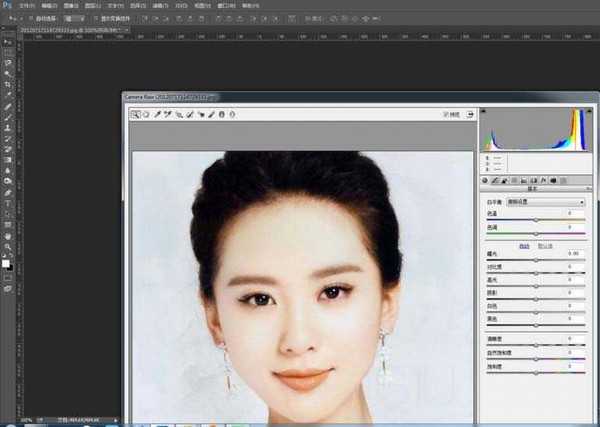This screenshot has height=427, width=600.
Task: Click the Auto tone link
Action: point(524,245)
